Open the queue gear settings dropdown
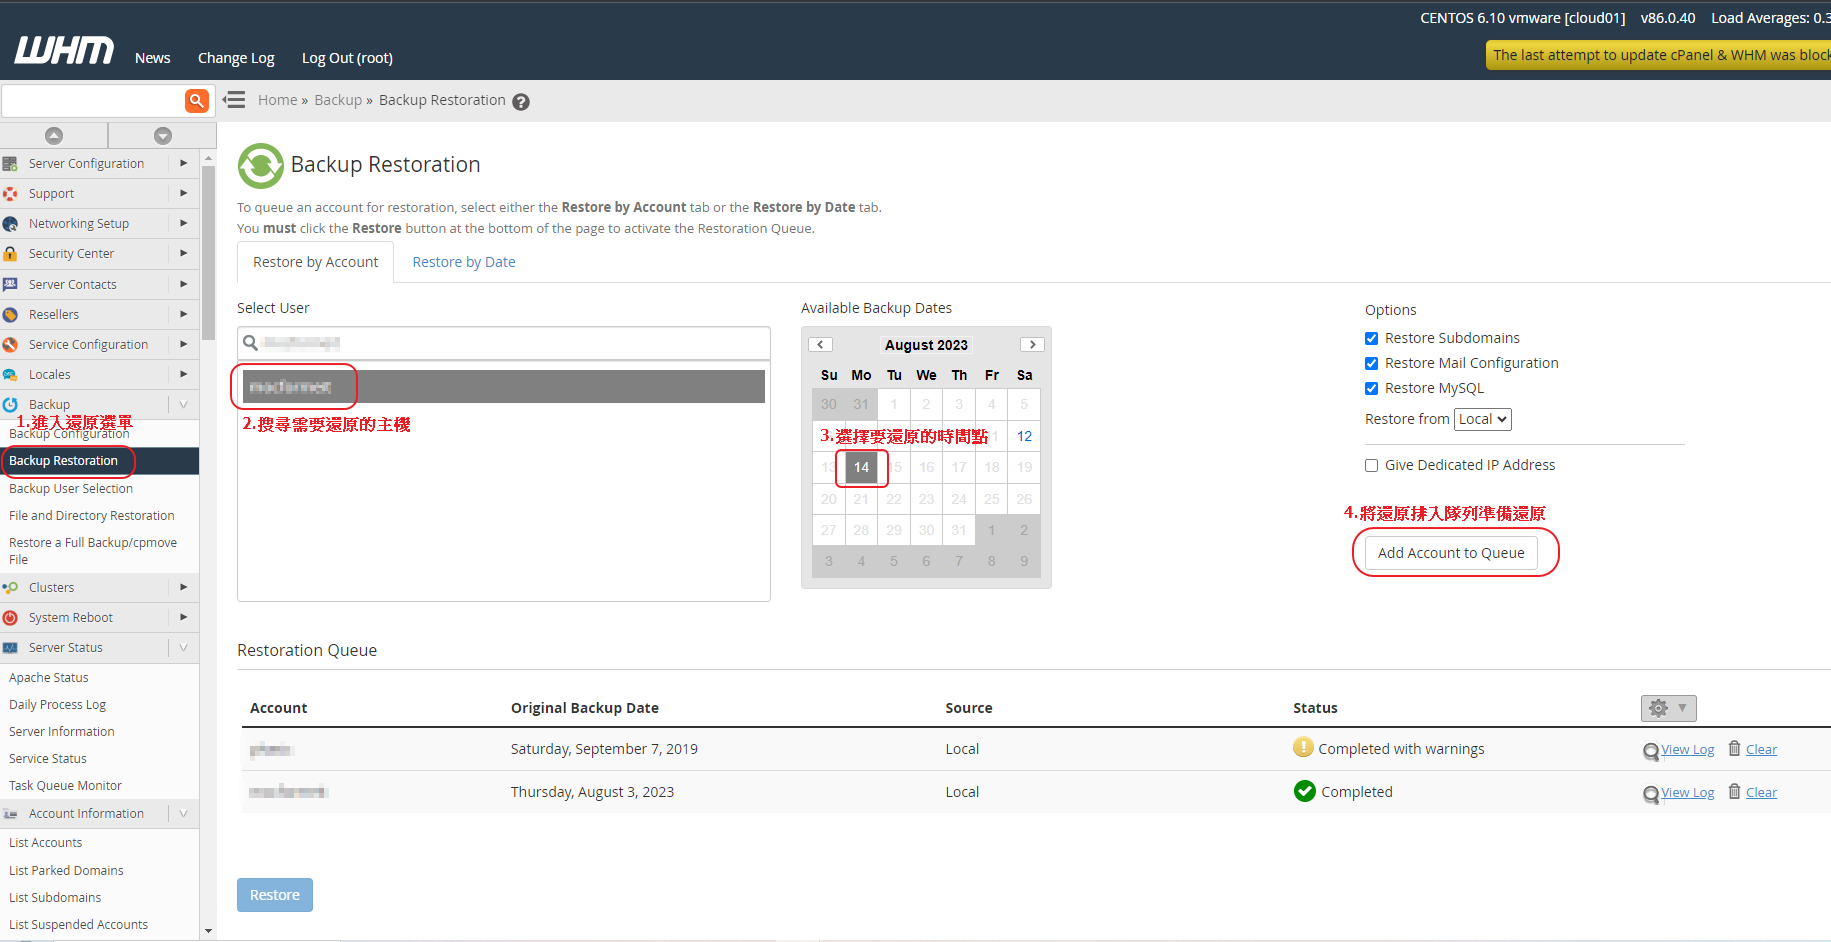This screenshot has height=942, width=1831. [x=1668, y=708]
